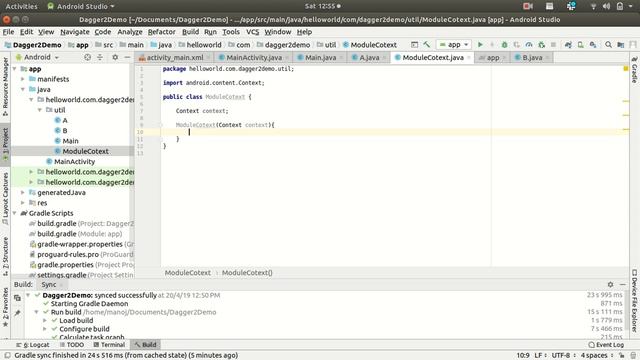Toggle Layout Captures side panel
The width and height of the screenshot is (640, 360).
coord(5,198)
